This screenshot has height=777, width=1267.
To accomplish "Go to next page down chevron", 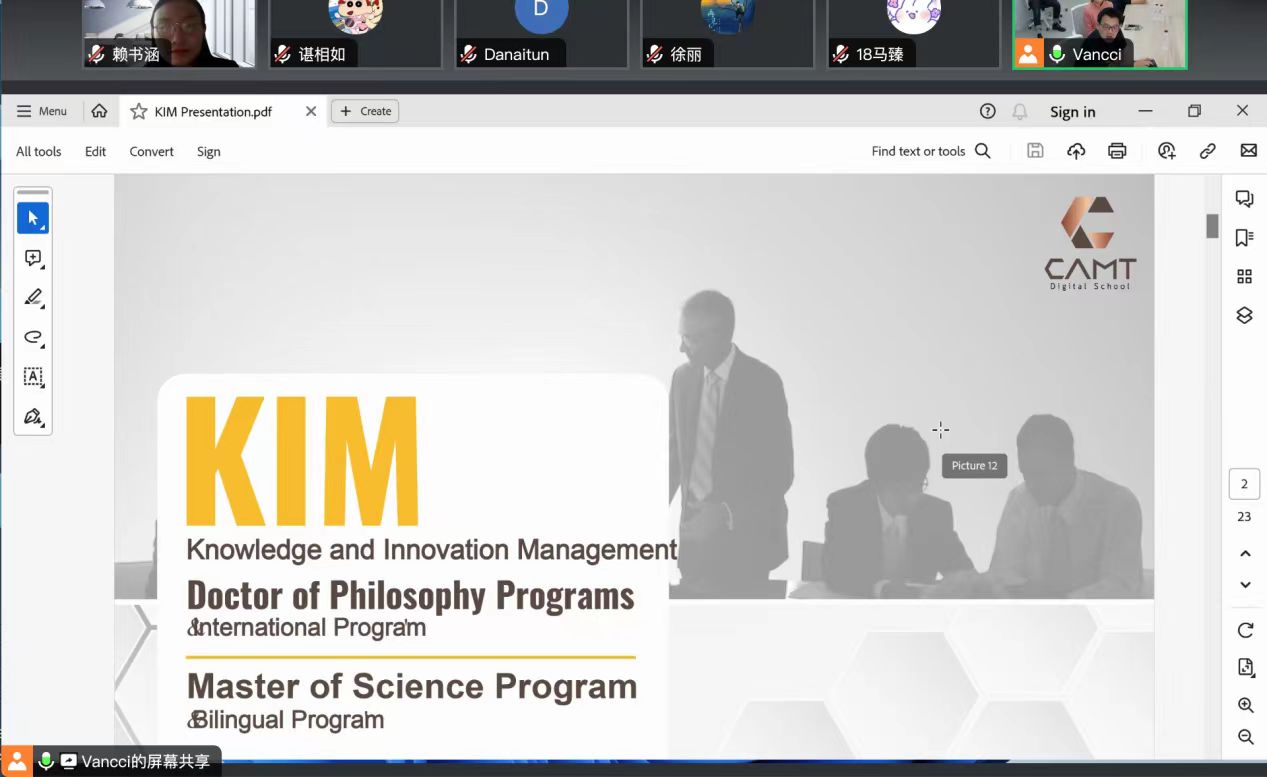I will (1245, 585).
